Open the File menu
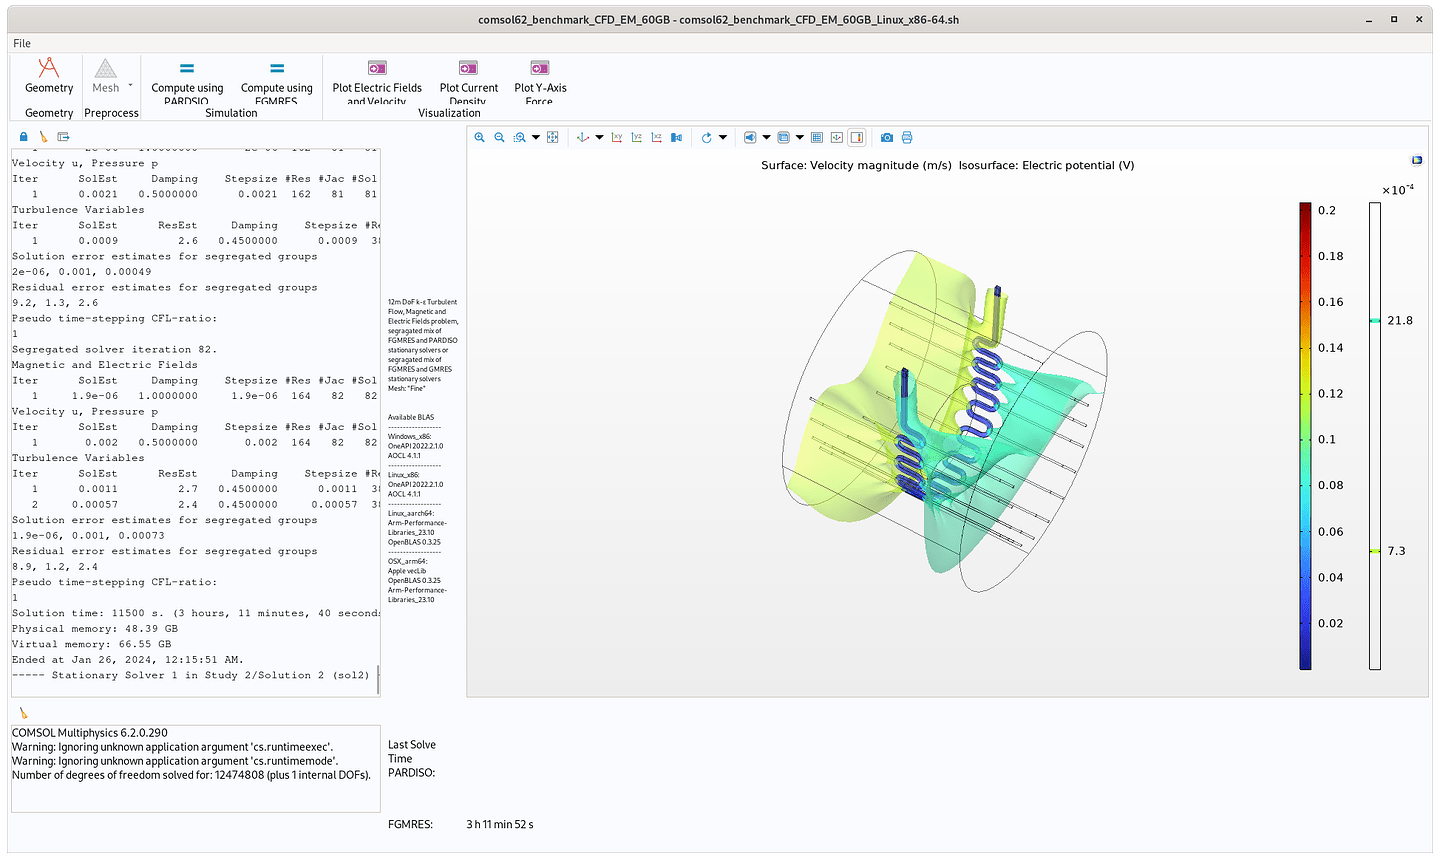Image resolution: width=1440 pixels, height=860 pixels. [21, 43]
